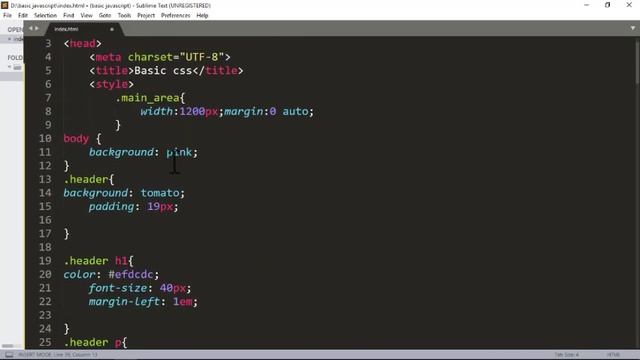Click the '.header' selector on line 13
The image size is (640, 360).
(x=86, y=179)
